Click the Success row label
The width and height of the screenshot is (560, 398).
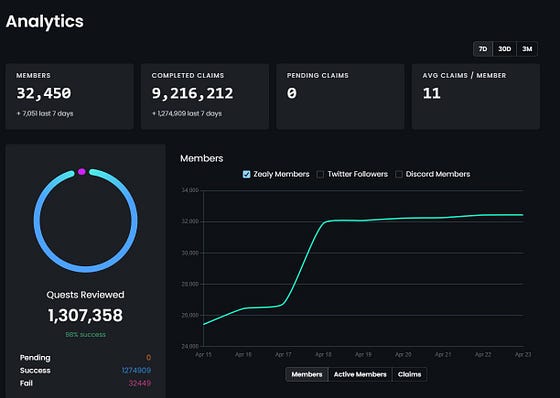point(35,370)
